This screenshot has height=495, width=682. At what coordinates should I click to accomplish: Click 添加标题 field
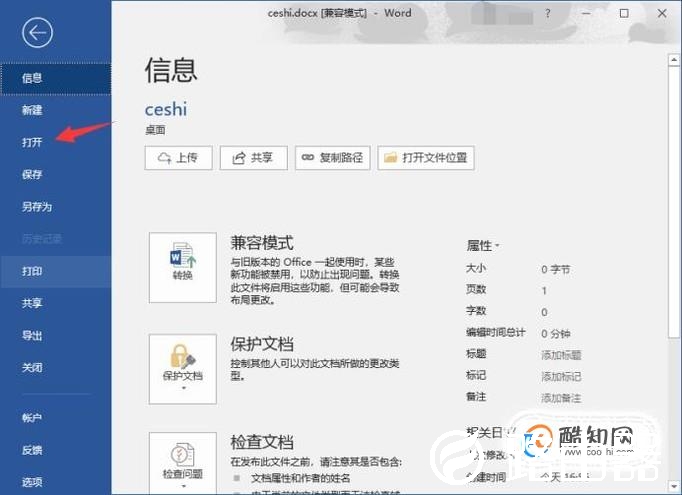point(561,355)
